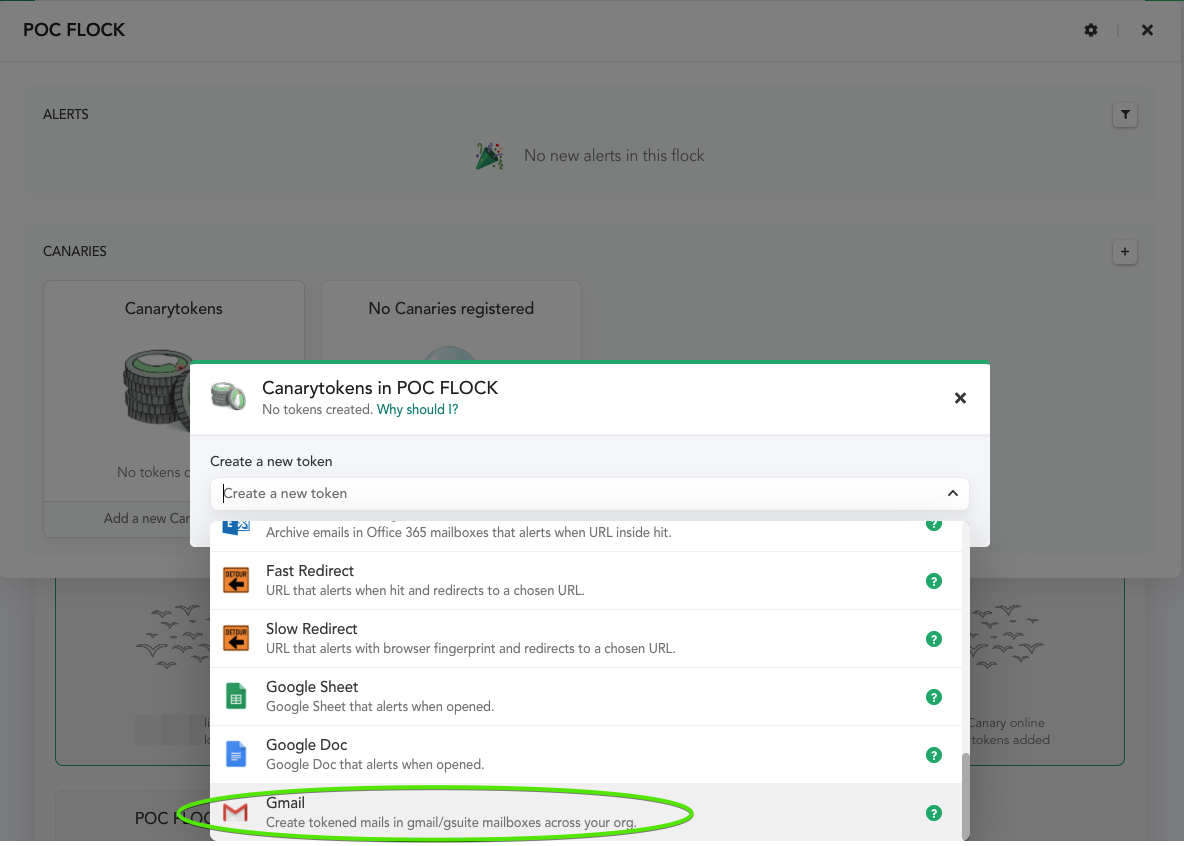Close the POC FLOCK panel
Viewport: 1184px width, 846px height.
(x=1147, y=30)
